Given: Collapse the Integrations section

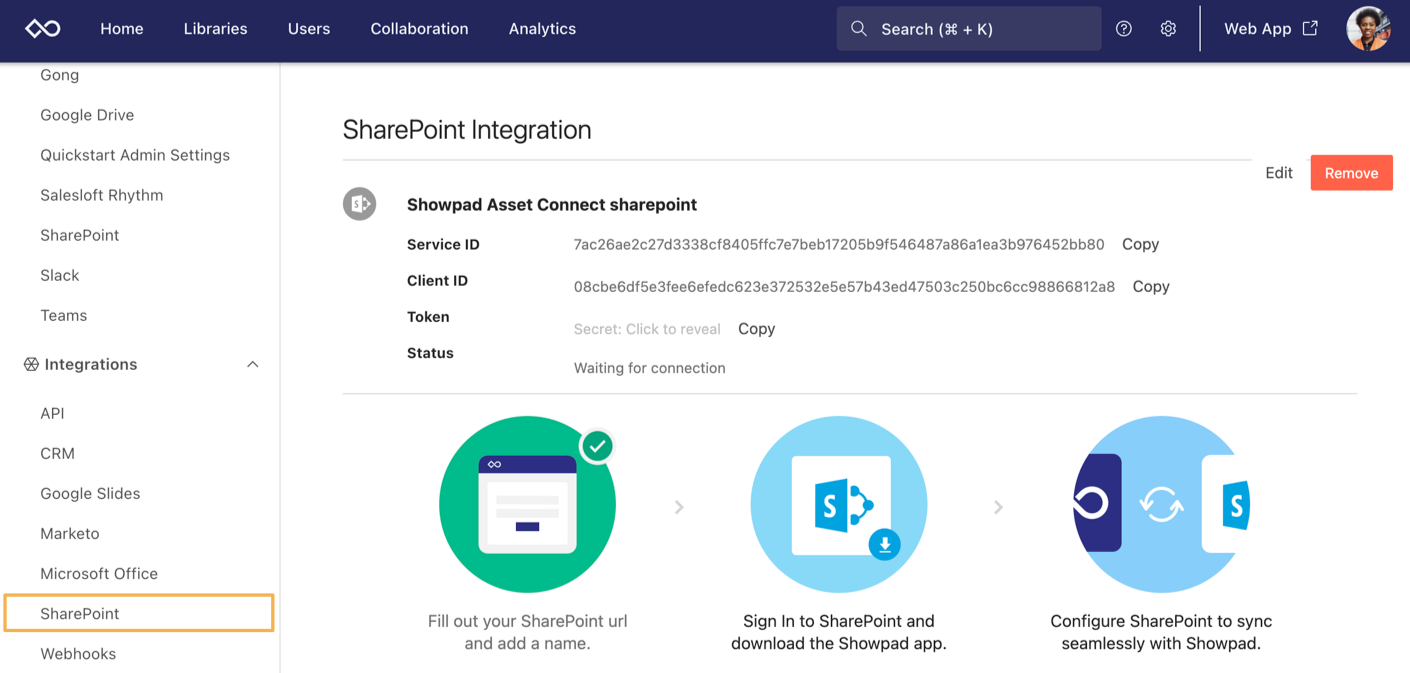Looking at the screenshot, I should 253,364.
